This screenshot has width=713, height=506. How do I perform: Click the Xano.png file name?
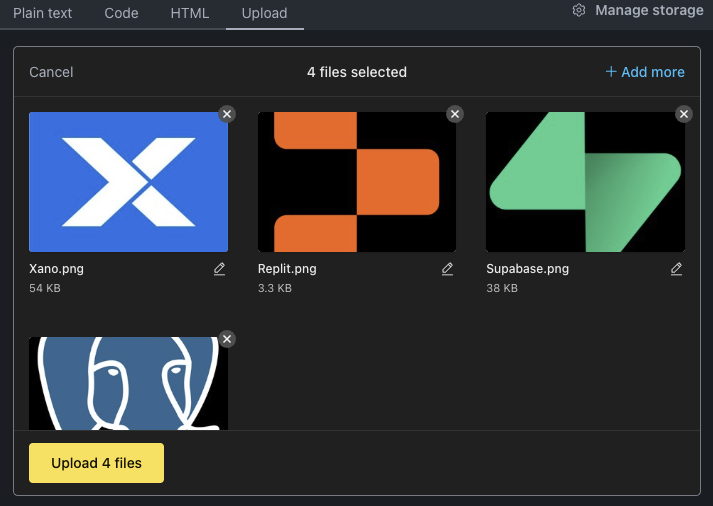pyautogui.click(x=56, y=269)
